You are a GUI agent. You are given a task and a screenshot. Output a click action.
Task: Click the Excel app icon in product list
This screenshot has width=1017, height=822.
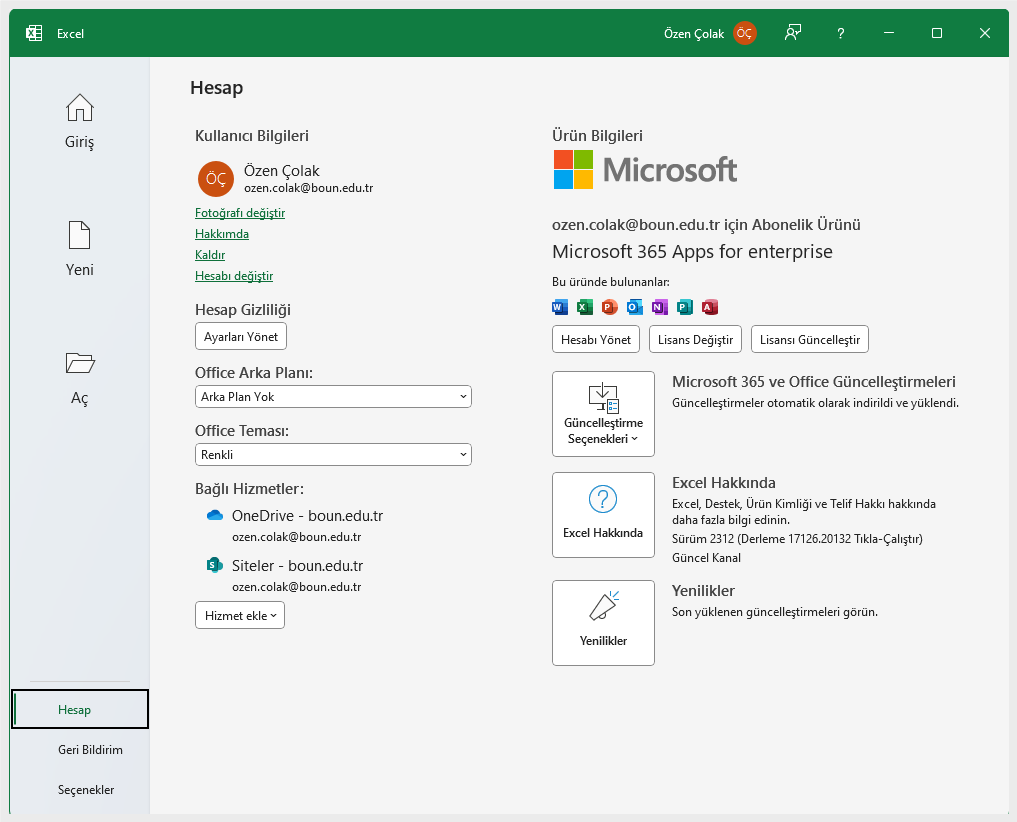point(585,307)
